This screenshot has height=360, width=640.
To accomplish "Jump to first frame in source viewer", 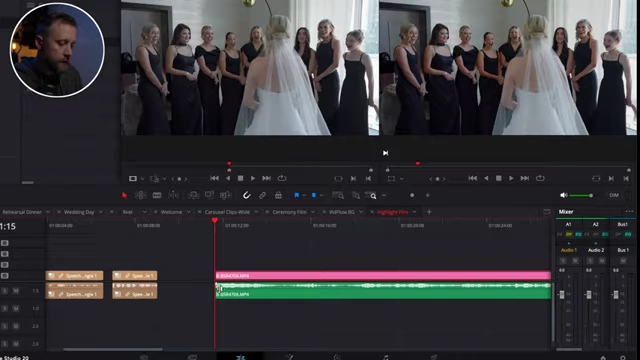I will pos(214,178).
